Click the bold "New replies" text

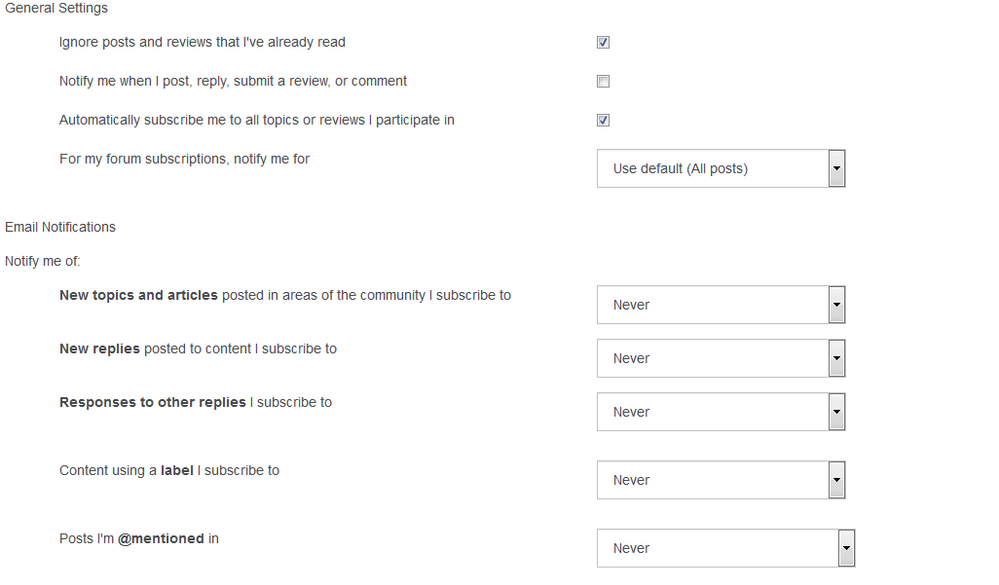(100, 349)
